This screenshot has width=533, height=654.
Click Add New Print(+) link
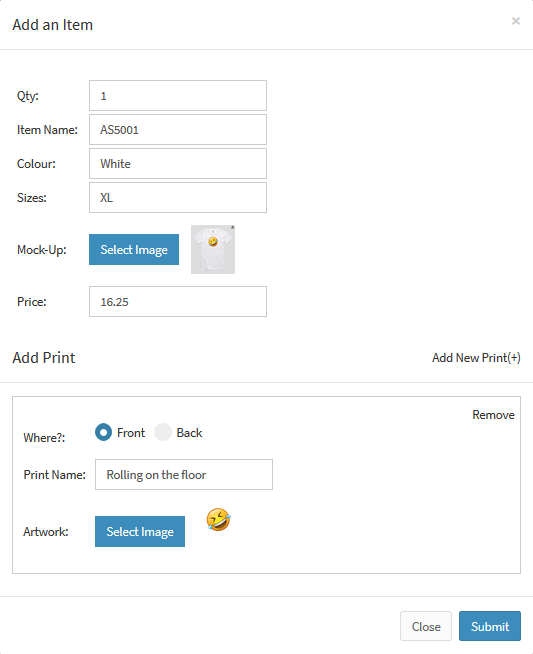tap(476, 358)
